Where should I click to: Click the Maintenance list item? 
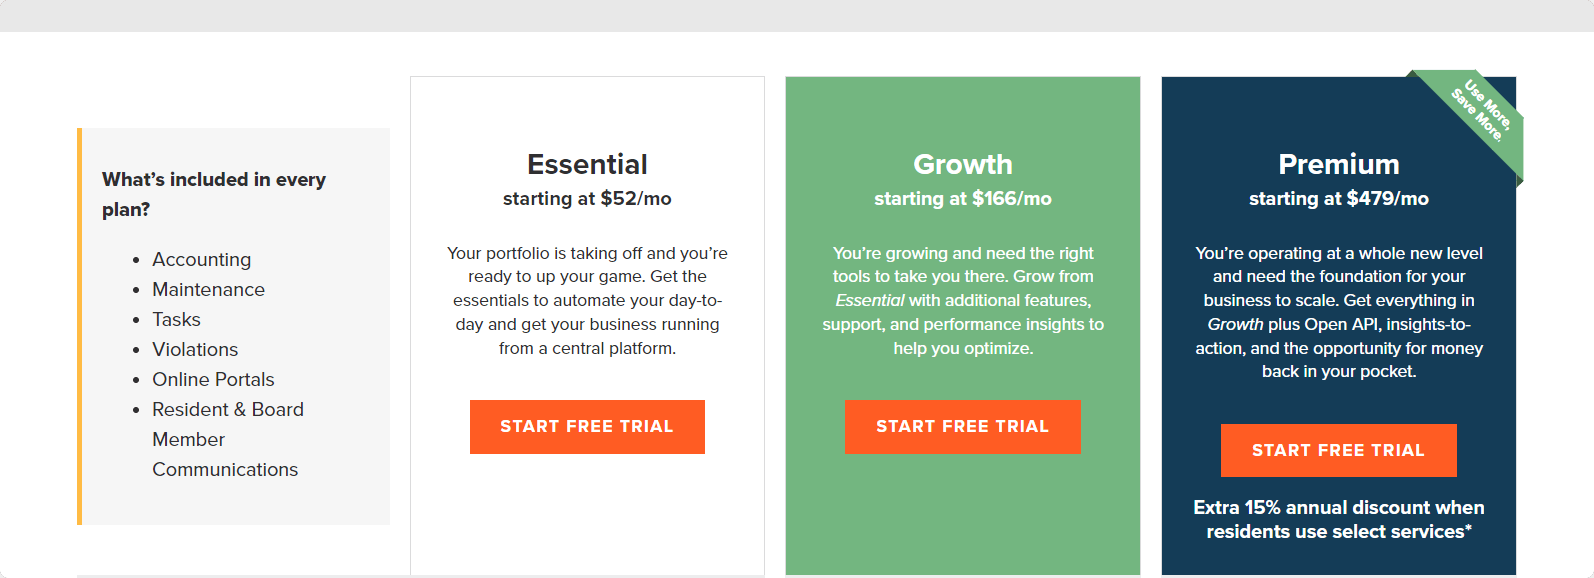pyautogui.click(x=208, y=289)
